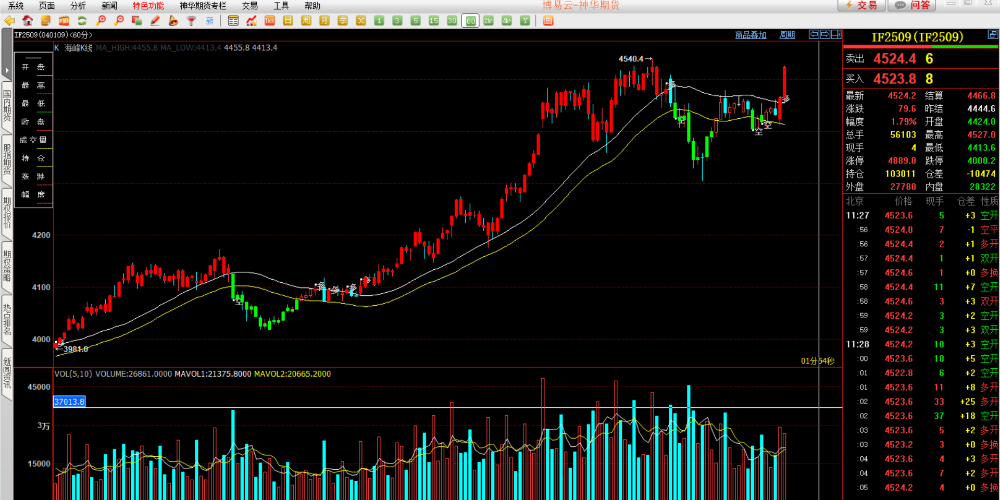This screenshot has width=1000, height=500.
Task: Select the 5-minute period icon
Action: 416,20
